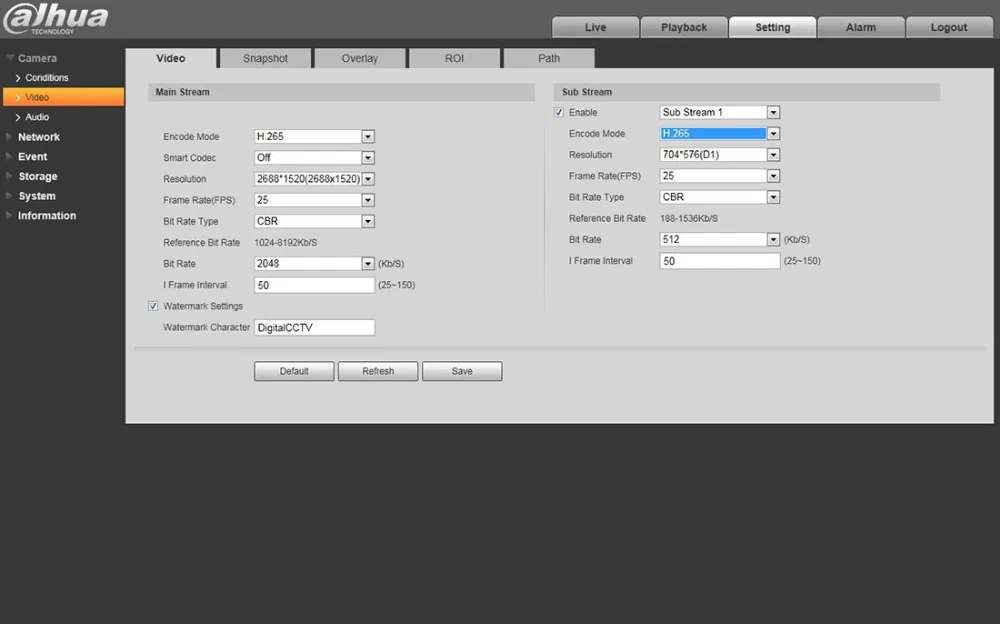The image size is (1000, 624).
Task: Switch to the Snapshot tab
Action: (x=265, y=58)
